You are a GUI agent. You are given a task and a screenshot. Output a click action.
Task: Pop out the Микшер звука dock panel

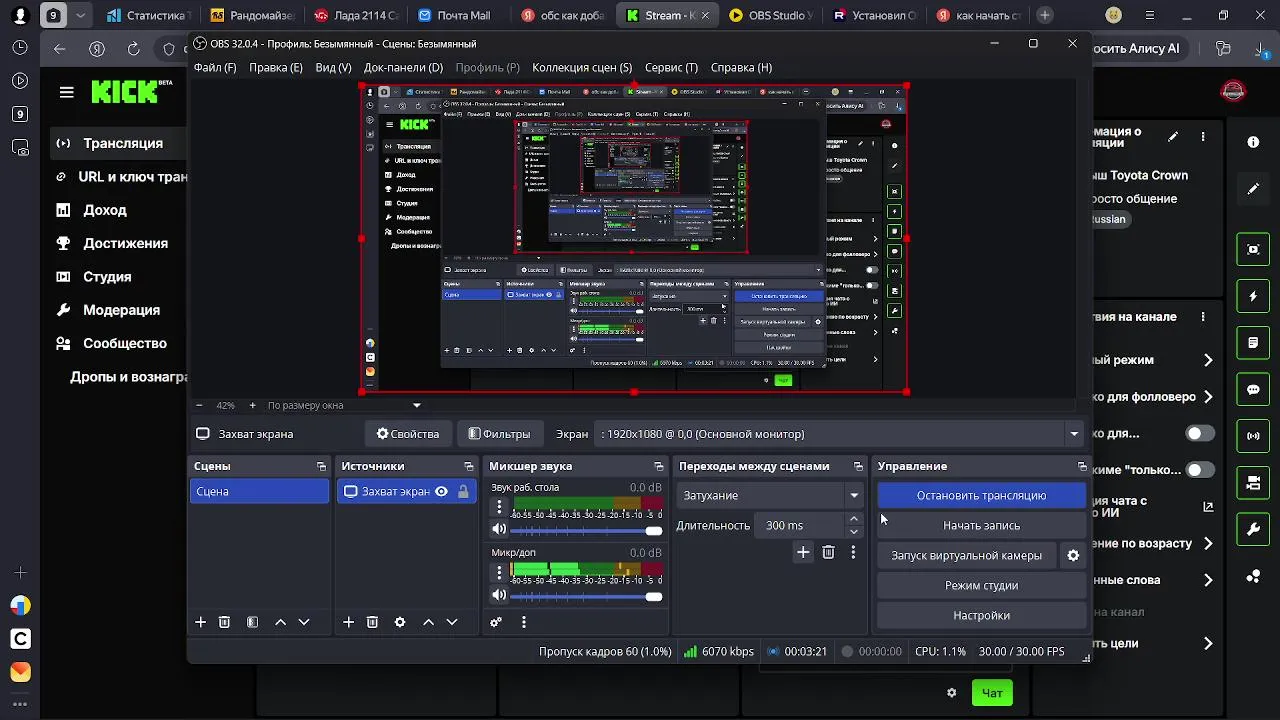click(x=658, y=466)
